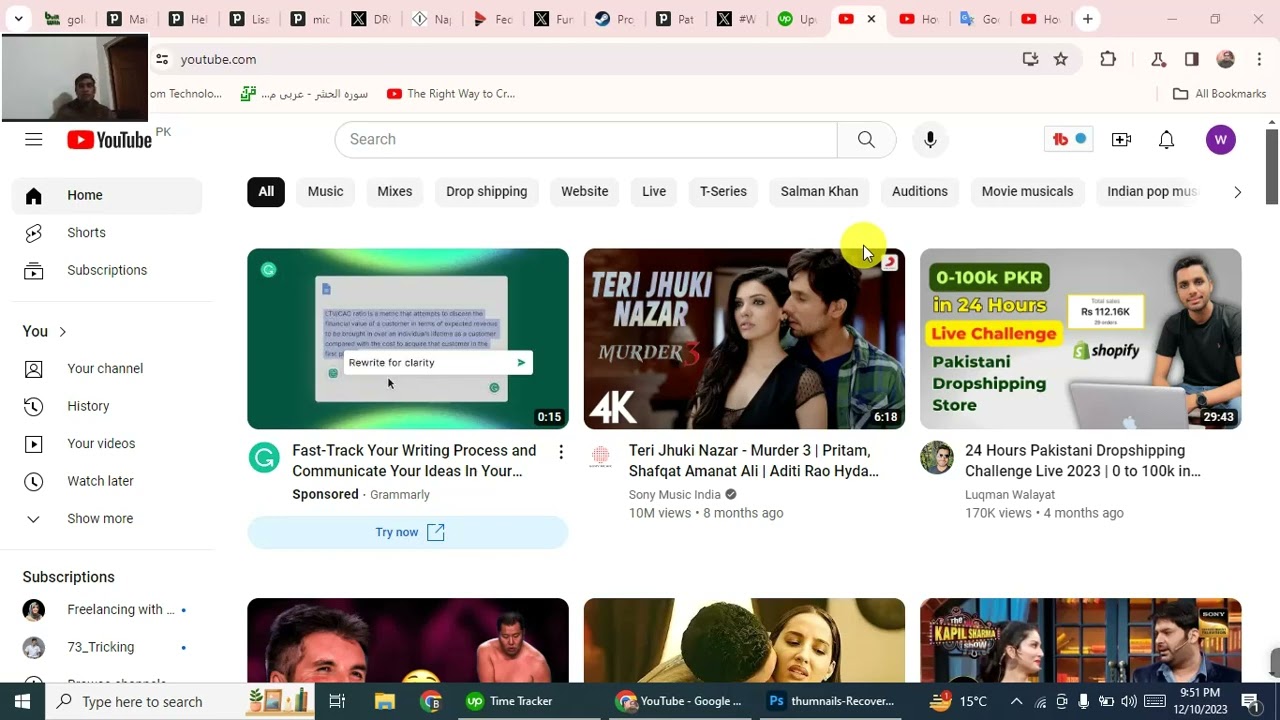Bookmark this page with the star
Screen dimensions: 1280x720
coord(1061,59)
